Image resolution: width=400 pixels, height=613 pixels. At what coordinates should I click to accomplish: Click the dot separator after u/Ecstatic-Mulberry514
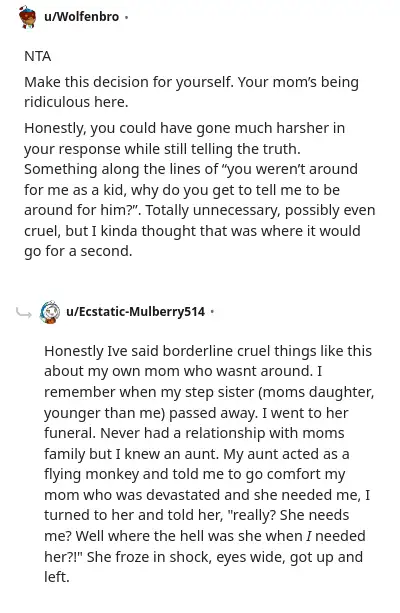click(x=212, y=312)
